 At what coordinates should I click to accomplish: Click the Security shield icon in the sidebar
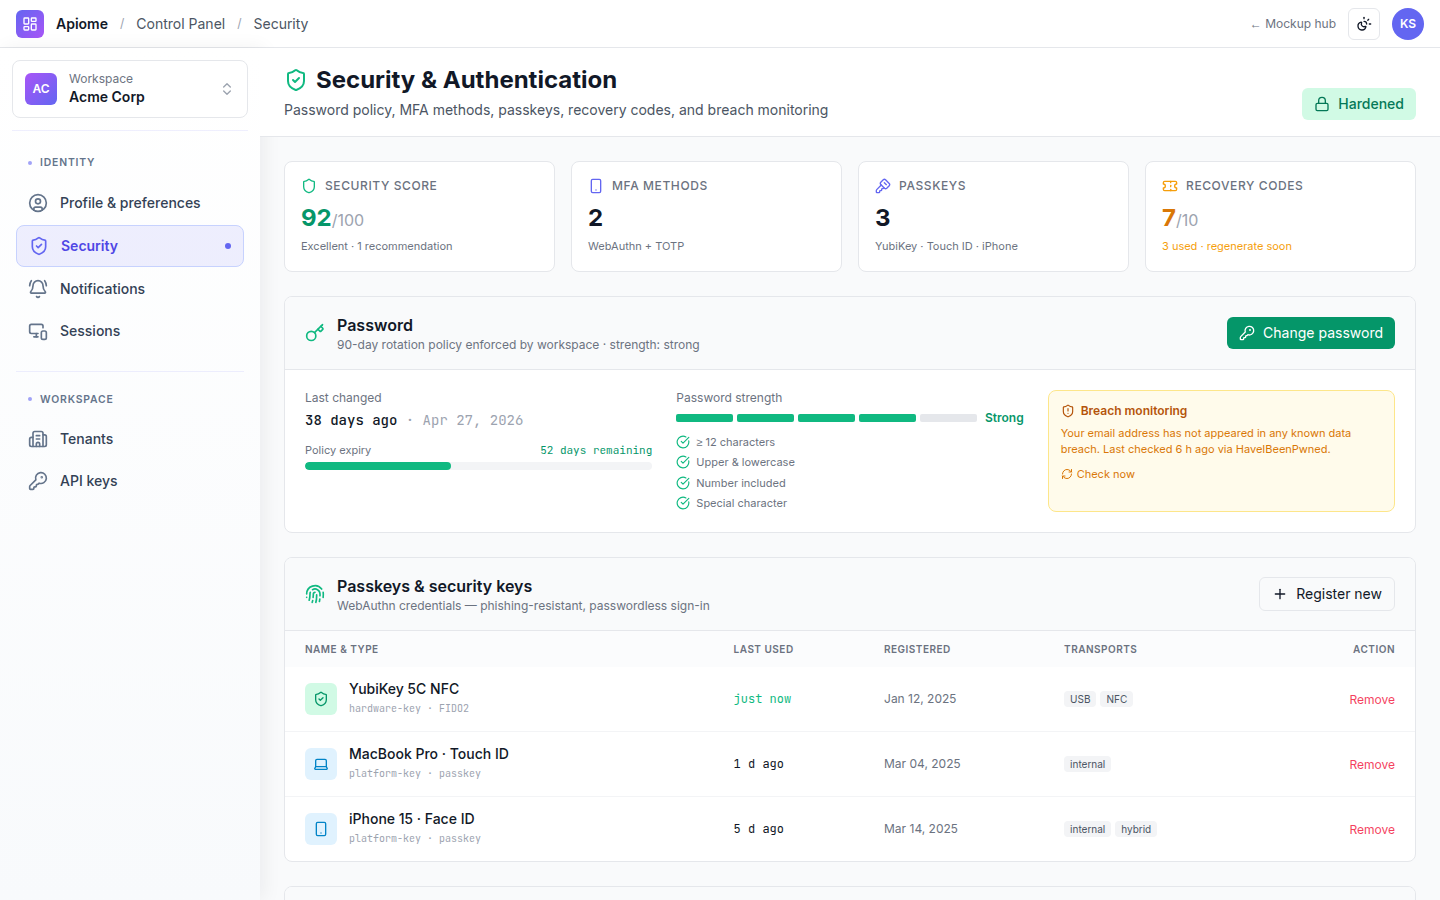click(39, 246)
